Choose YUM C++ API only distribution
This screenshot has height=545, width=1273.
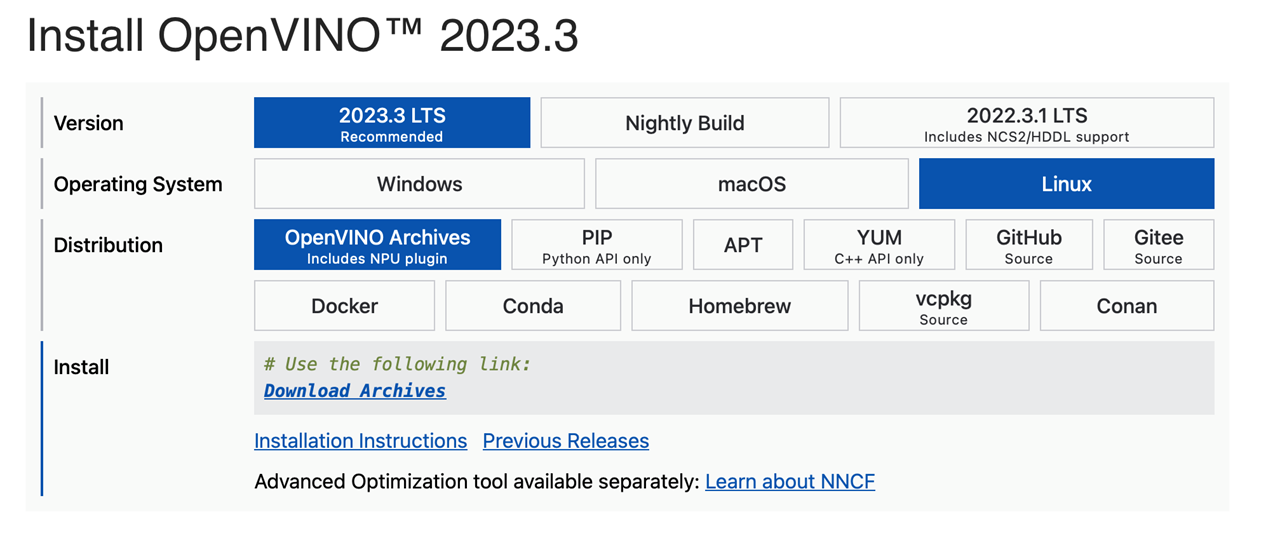pyautogui.click(x=879, y=245)
